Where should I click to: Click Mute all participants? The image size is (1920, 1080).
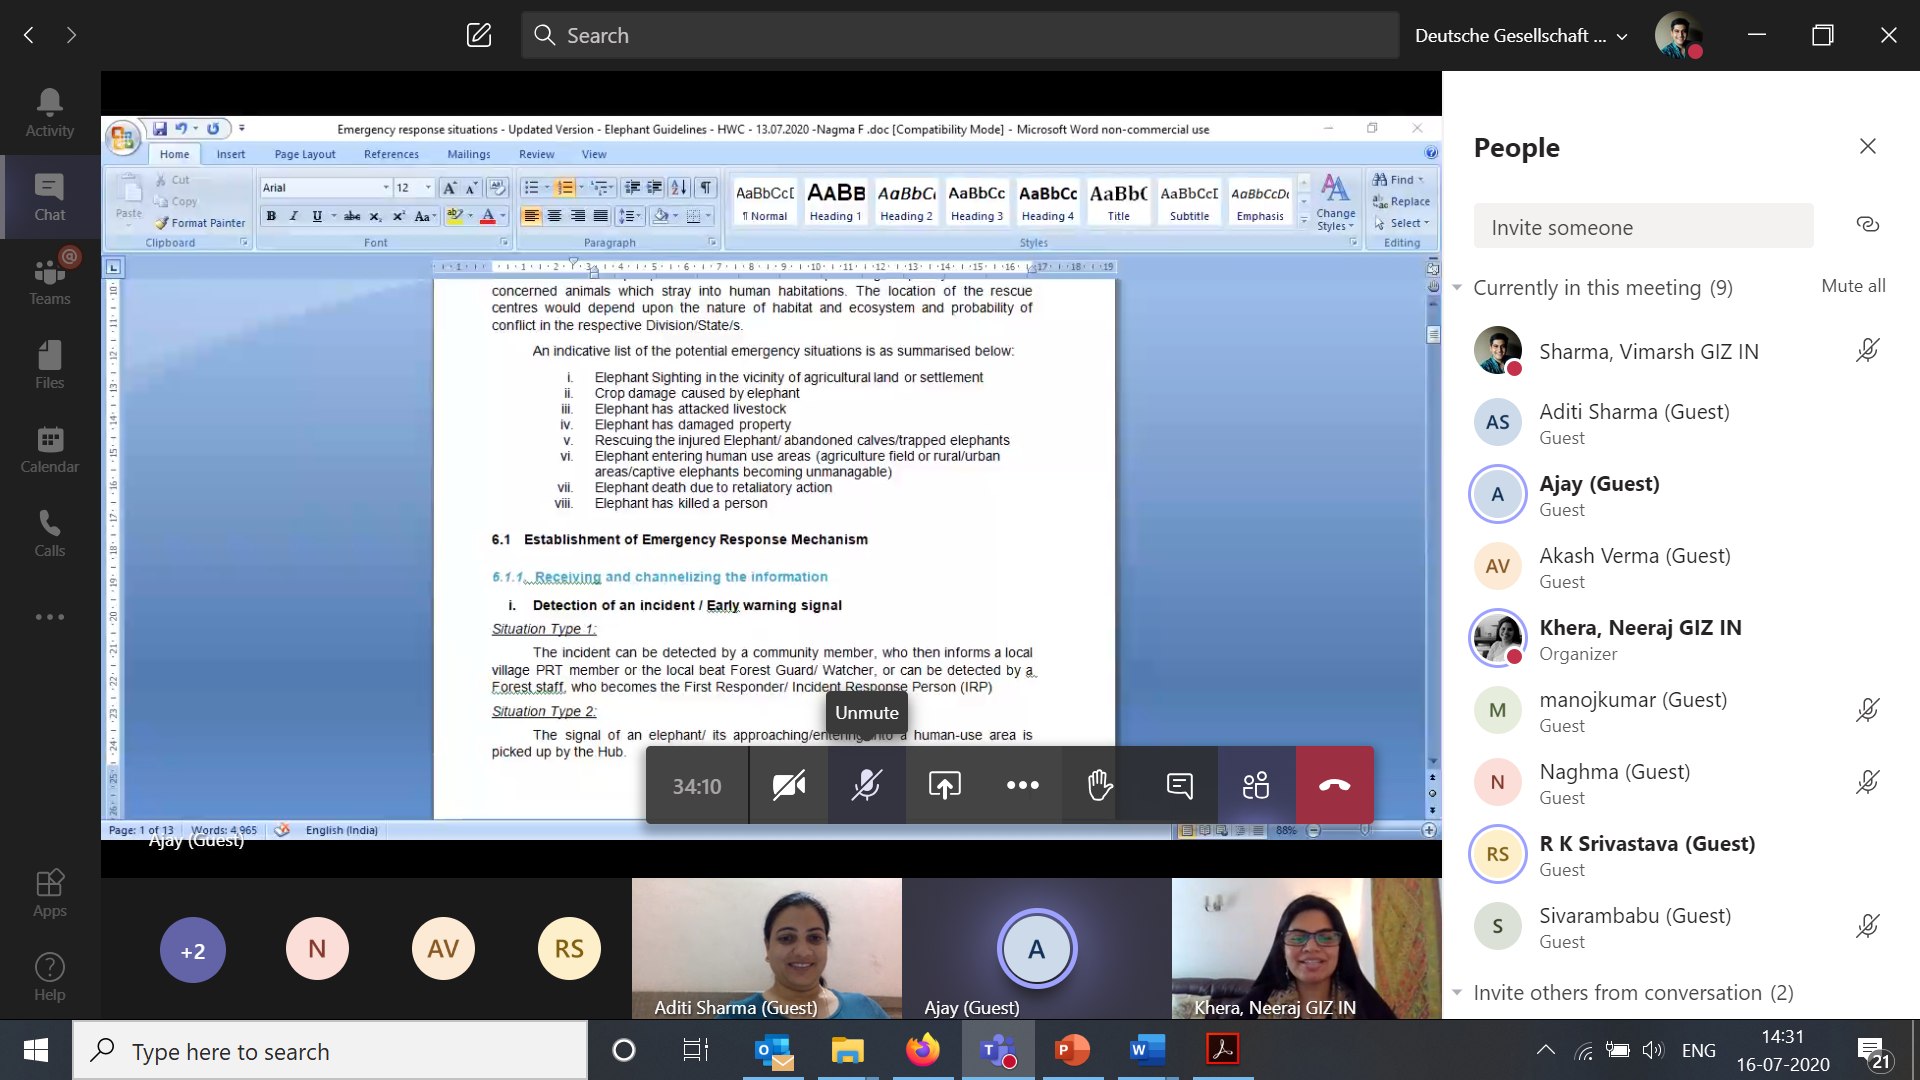tap(1853, 286)
